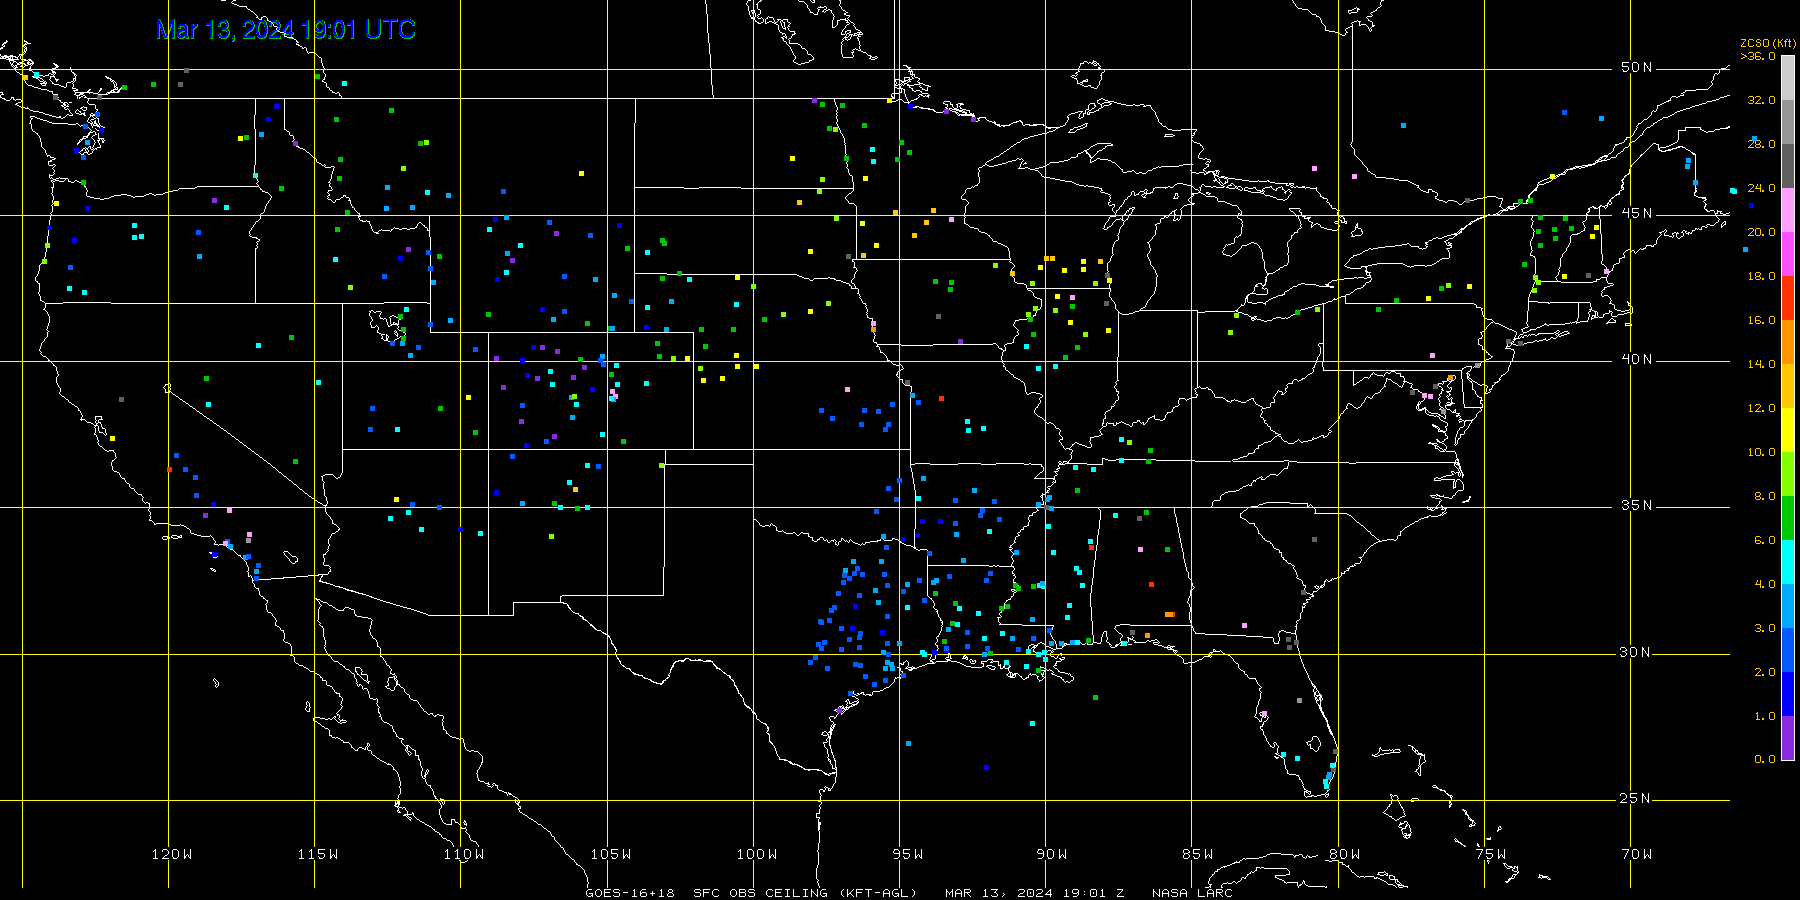This screenshot has height=900, width=1800.
Task: Click the 'SFC OBS CEILING (KFT-AGL)' footer text
Action: pos(805,893)
